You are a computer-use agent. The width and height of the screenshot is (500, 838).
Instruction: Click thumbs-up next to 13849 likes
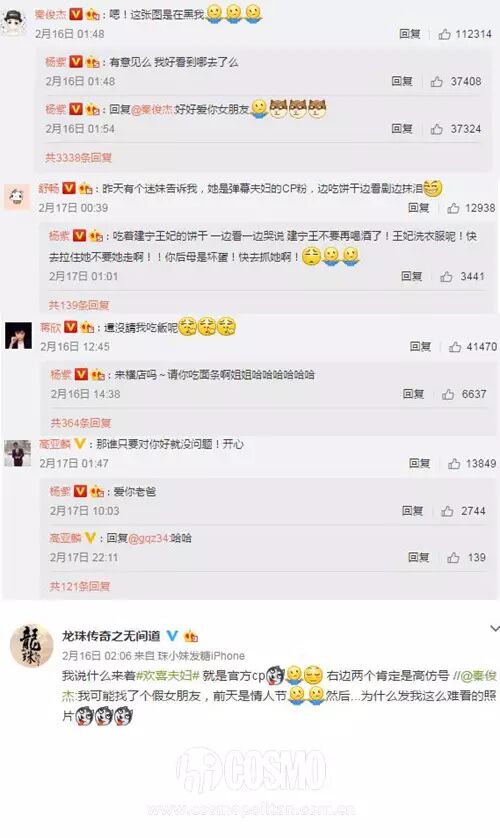454,463
